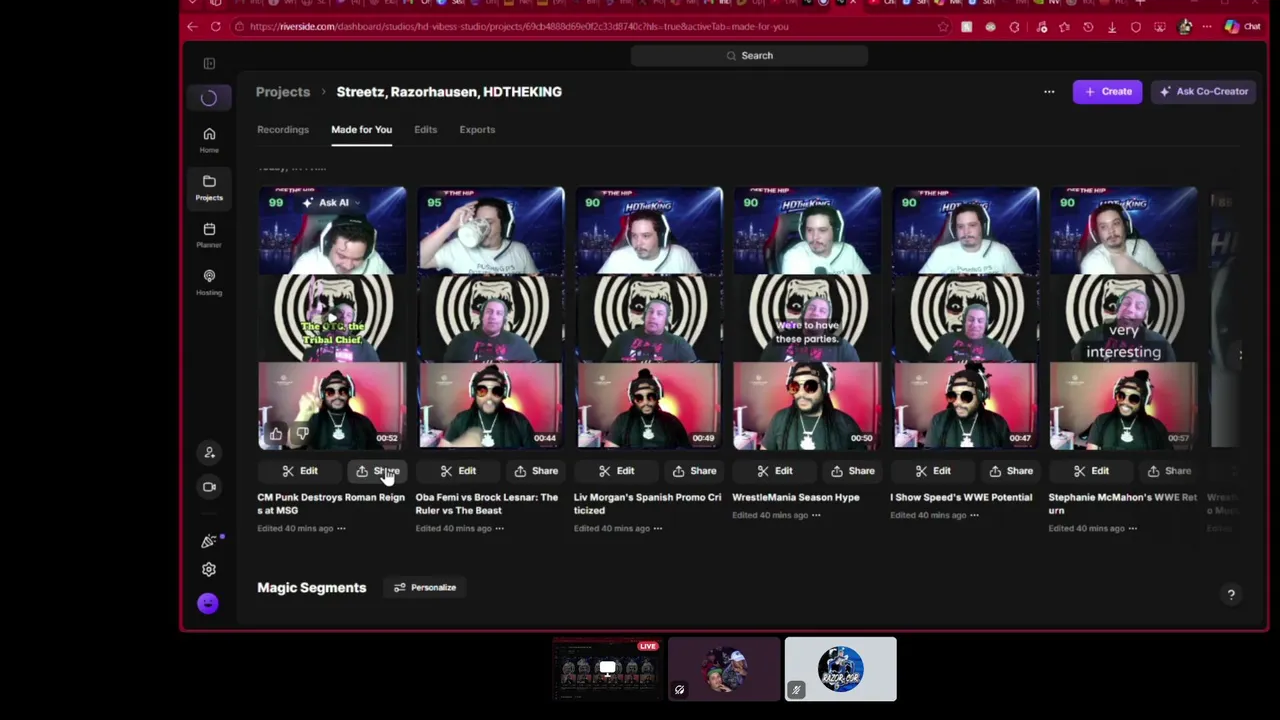Open the browser Chat sidebar button
The height and width of the screenshot is (720, 1280).
1243,27
